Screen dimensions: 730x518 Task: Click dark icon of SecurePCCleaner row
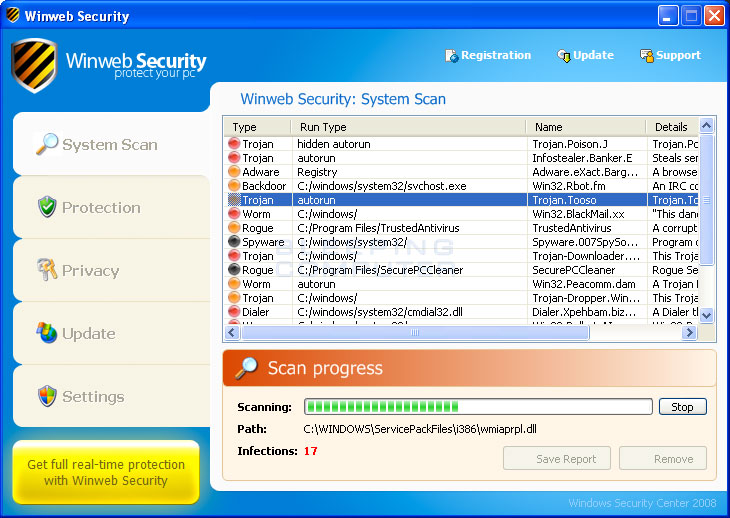(x=234, y=269)
